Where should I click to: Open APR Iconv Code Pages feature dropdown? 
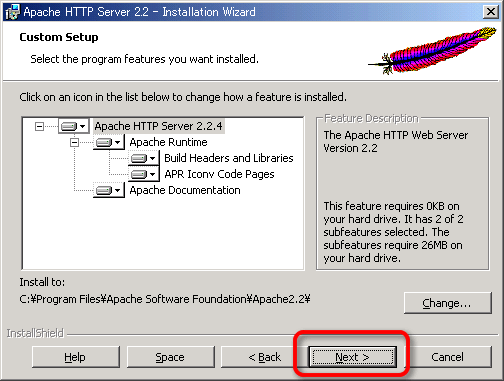point(144,174)
